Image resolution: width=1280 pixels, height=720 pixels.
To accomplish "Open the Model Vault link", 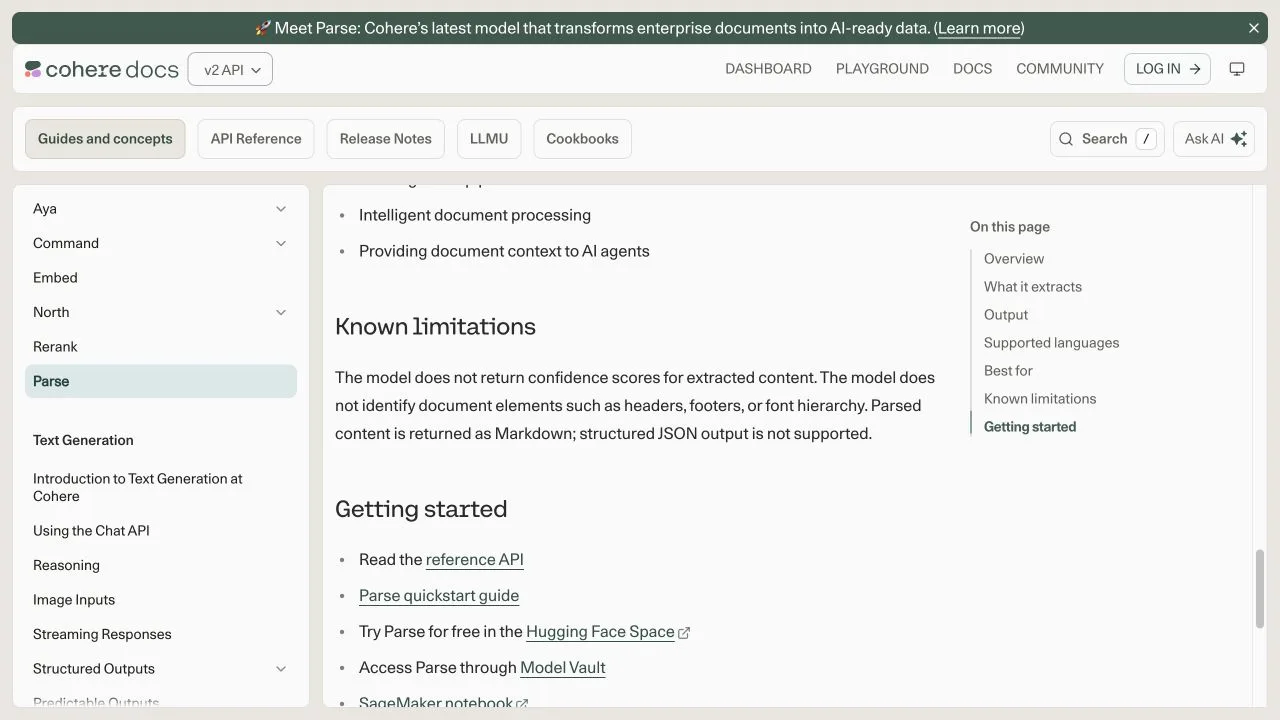I will coord(563,668).
